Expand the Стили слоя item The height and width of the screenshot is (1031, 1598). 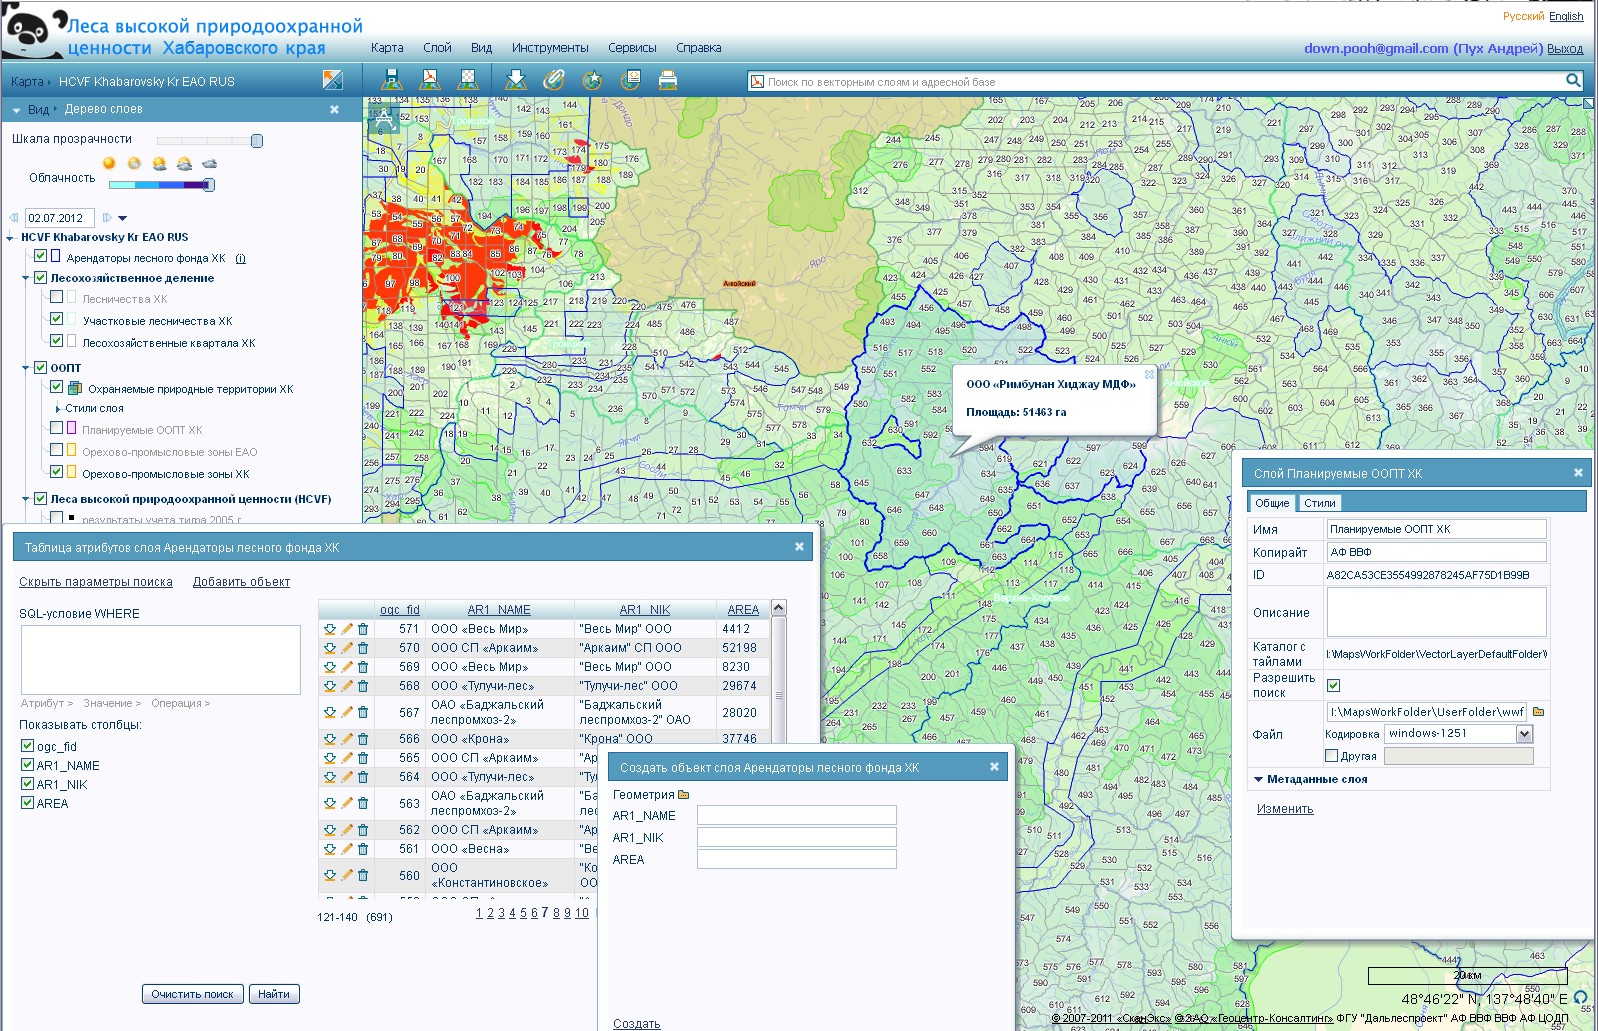[x=58, y=409]
